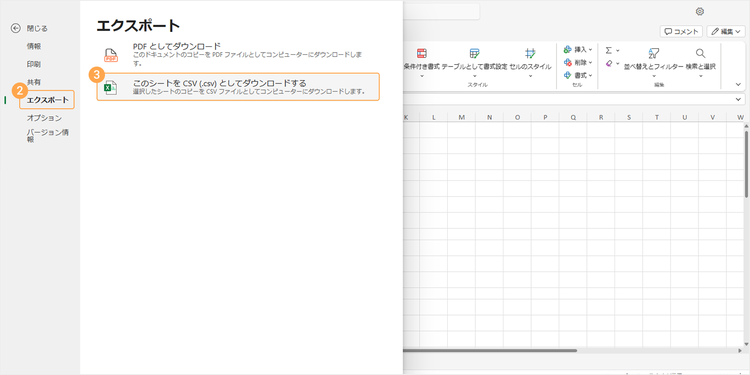Open the 共有 page in the sidebar

coord(33,82)
